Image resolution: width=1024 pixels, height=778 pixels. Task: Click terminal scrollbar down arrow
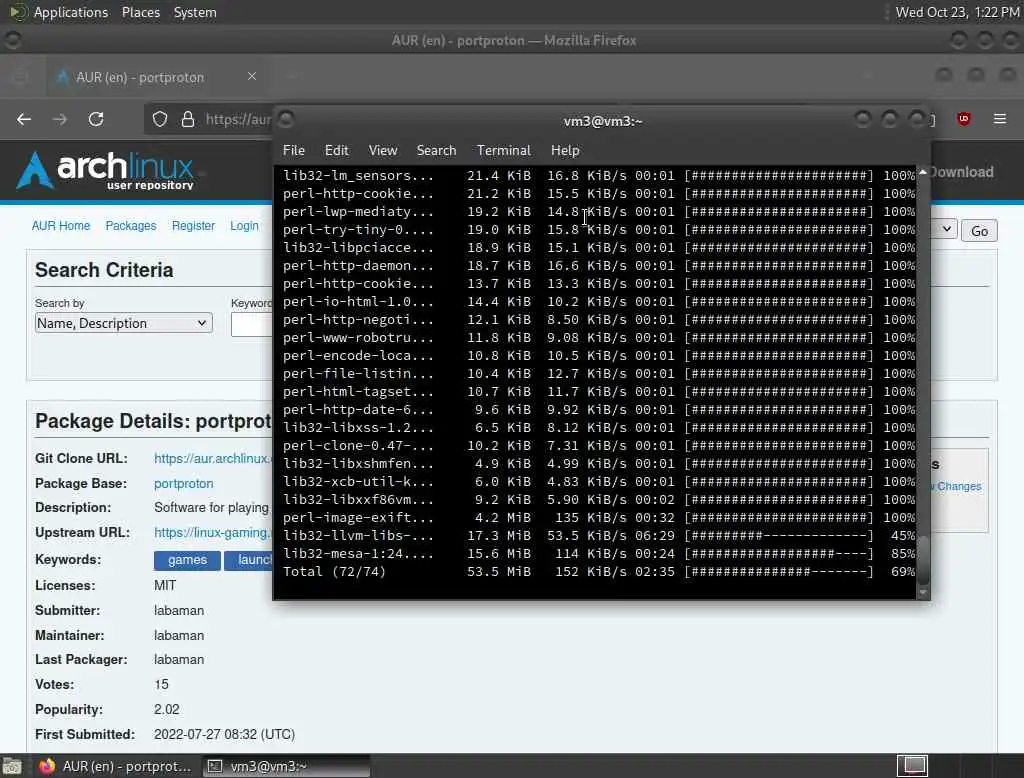[923, 592]
